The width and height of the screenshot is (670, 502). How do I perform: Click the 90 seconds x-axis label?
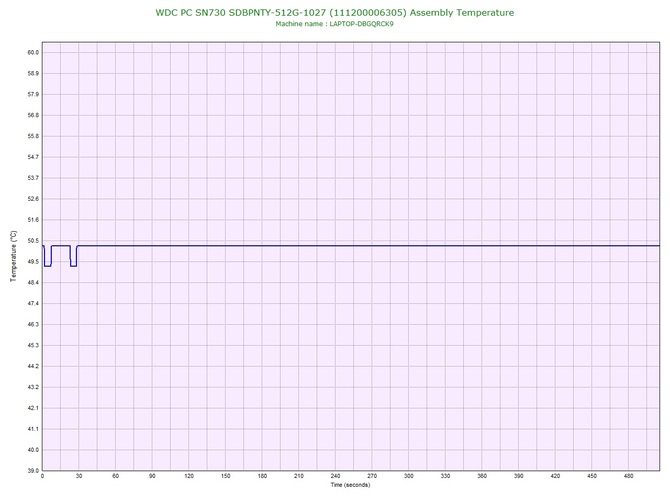click(152, 476)
